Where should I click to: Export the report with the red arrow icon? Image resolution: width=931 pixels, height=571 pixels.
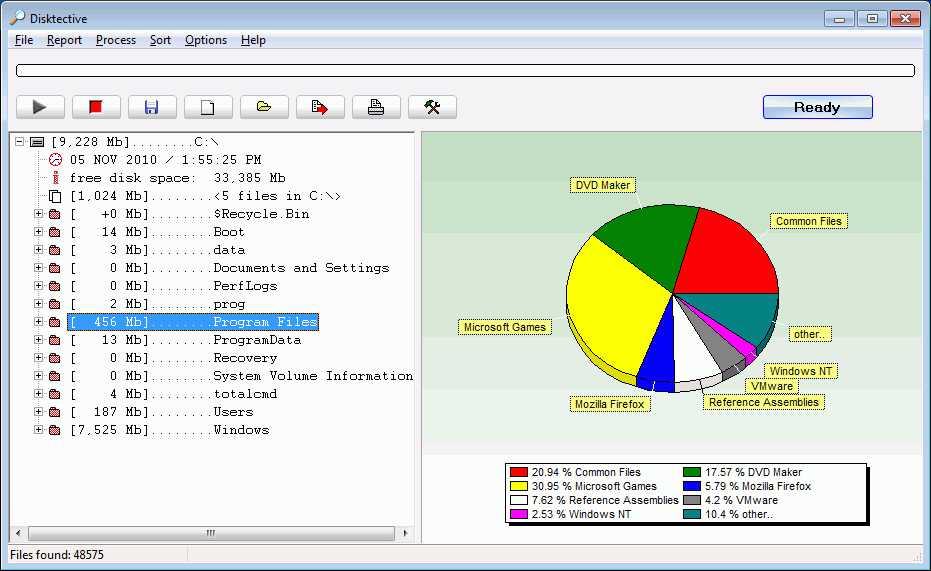coord(320,107)
